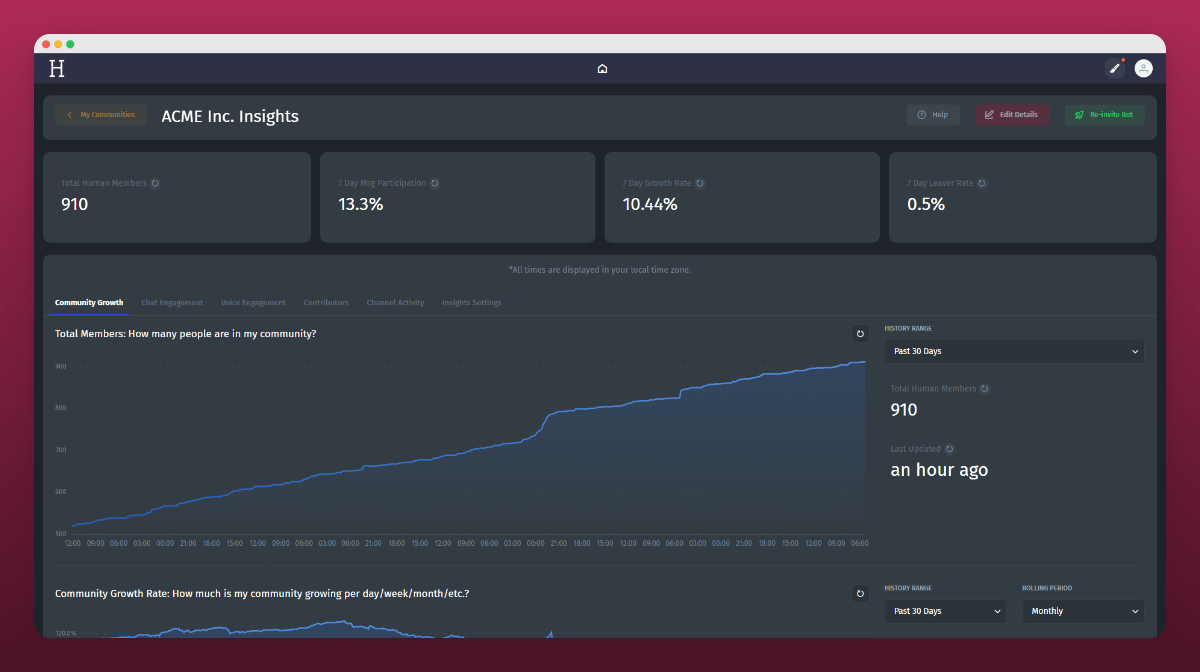Open the Monthly rolling period dropdown
The width and height of the screenshot is (1200, 672).
1082,611
